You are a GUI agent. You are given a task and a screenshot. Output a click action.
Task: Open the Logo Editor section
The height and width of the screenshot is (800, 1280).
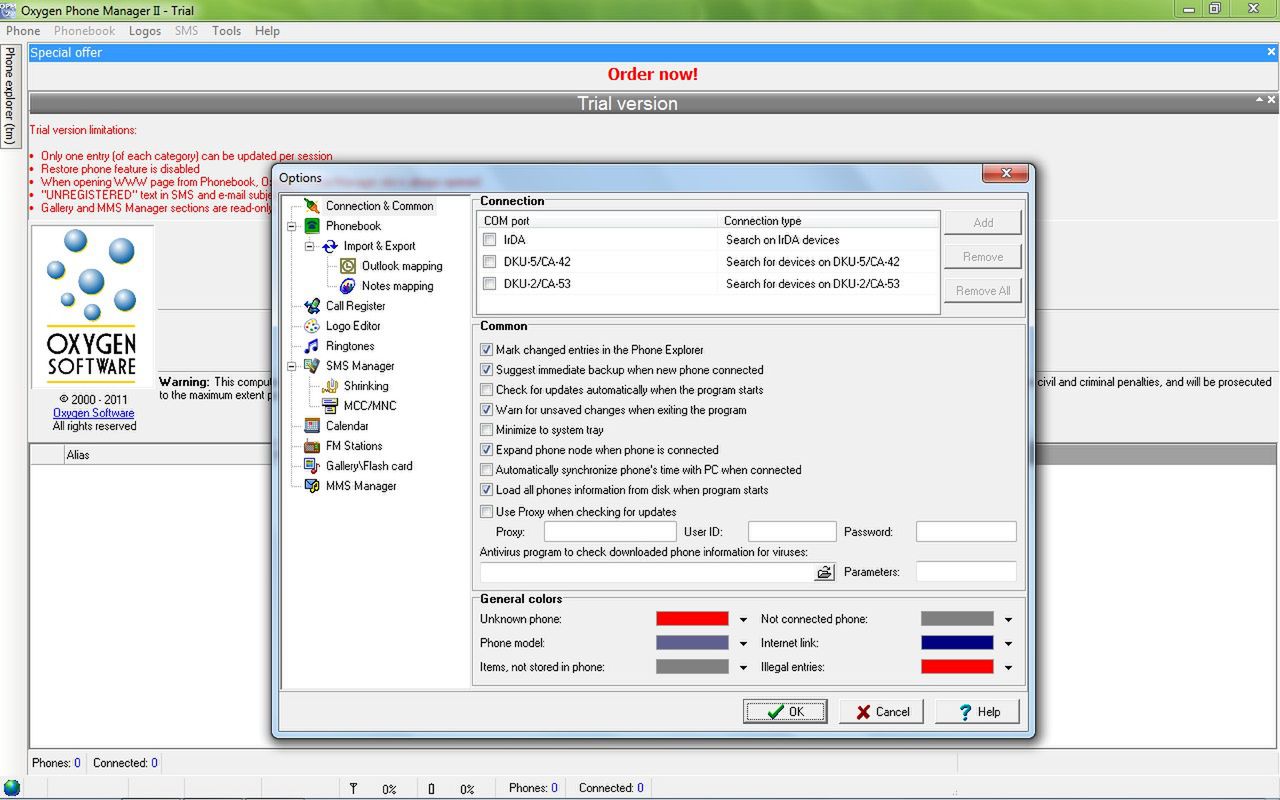pos(311,325)
